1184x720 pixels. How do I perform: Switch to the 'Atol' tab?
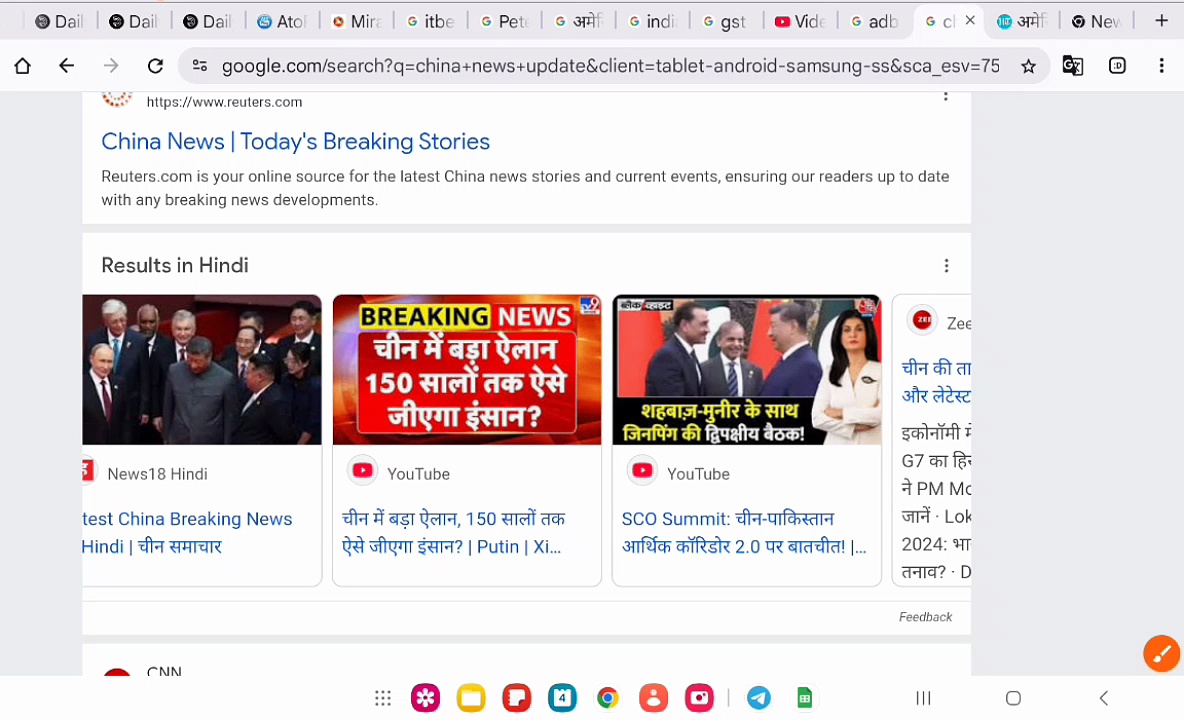(x=281, y=21)
